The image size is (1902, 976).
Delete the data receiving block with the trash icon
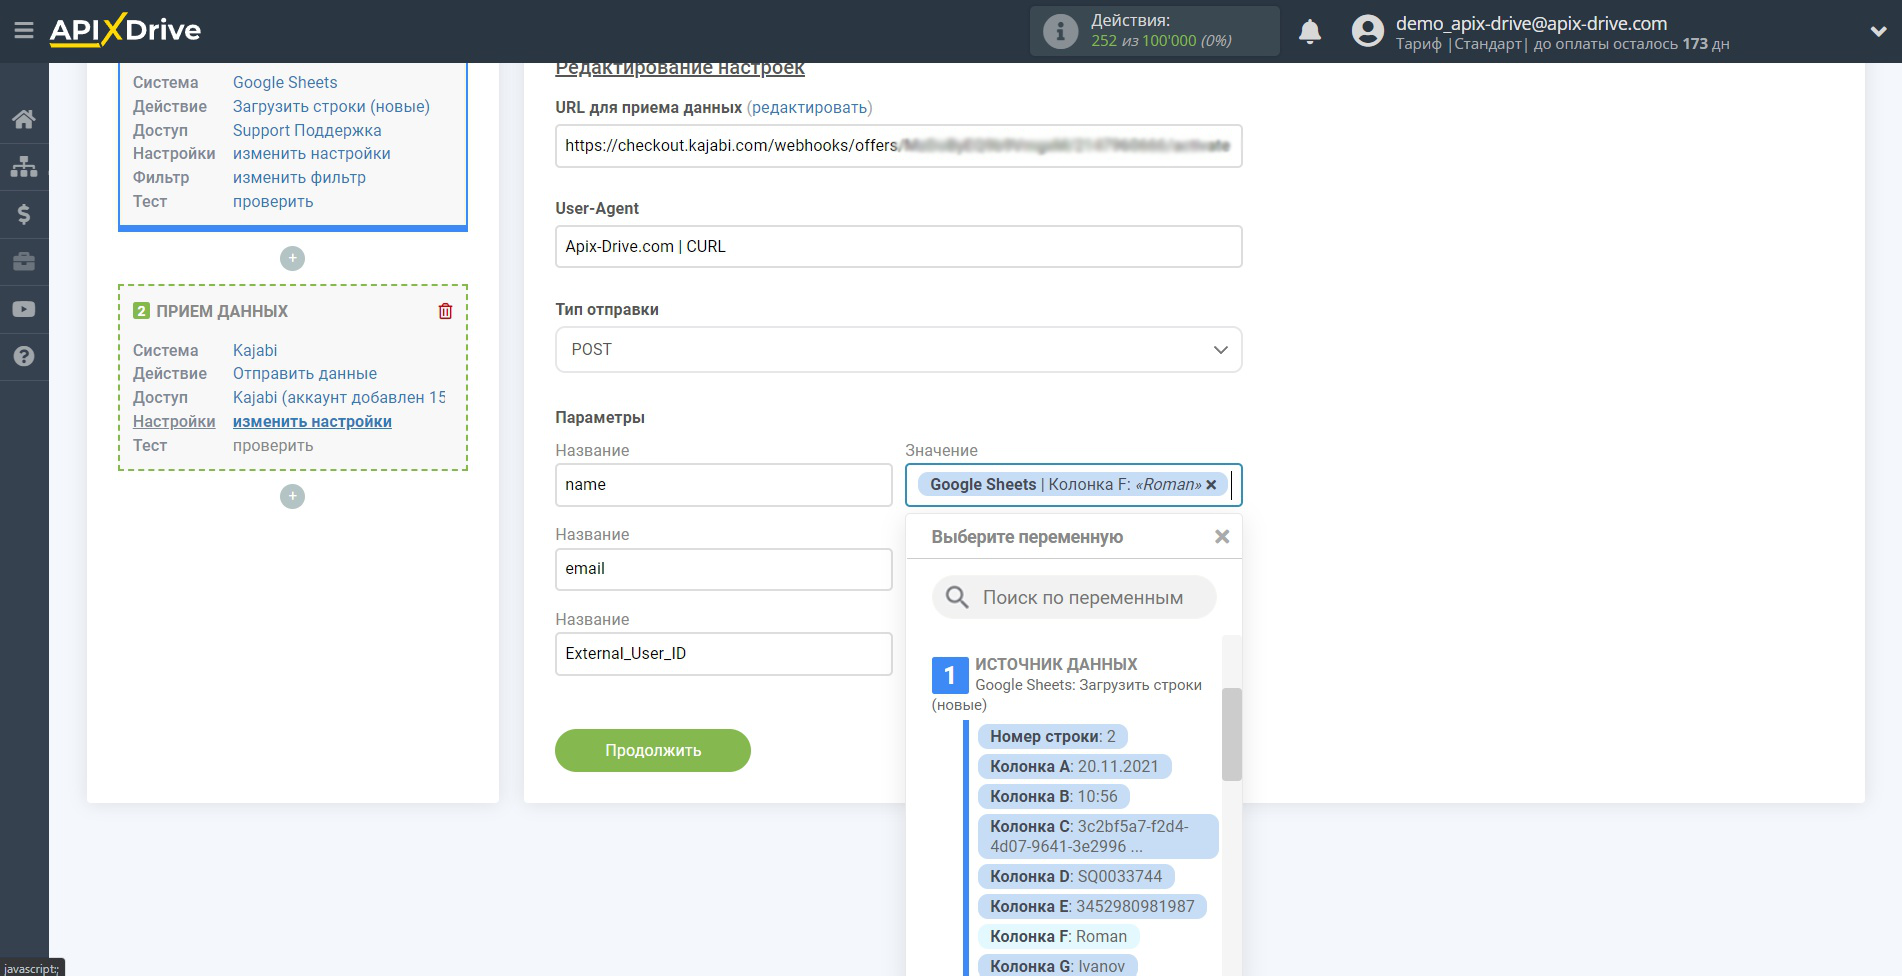445,311
